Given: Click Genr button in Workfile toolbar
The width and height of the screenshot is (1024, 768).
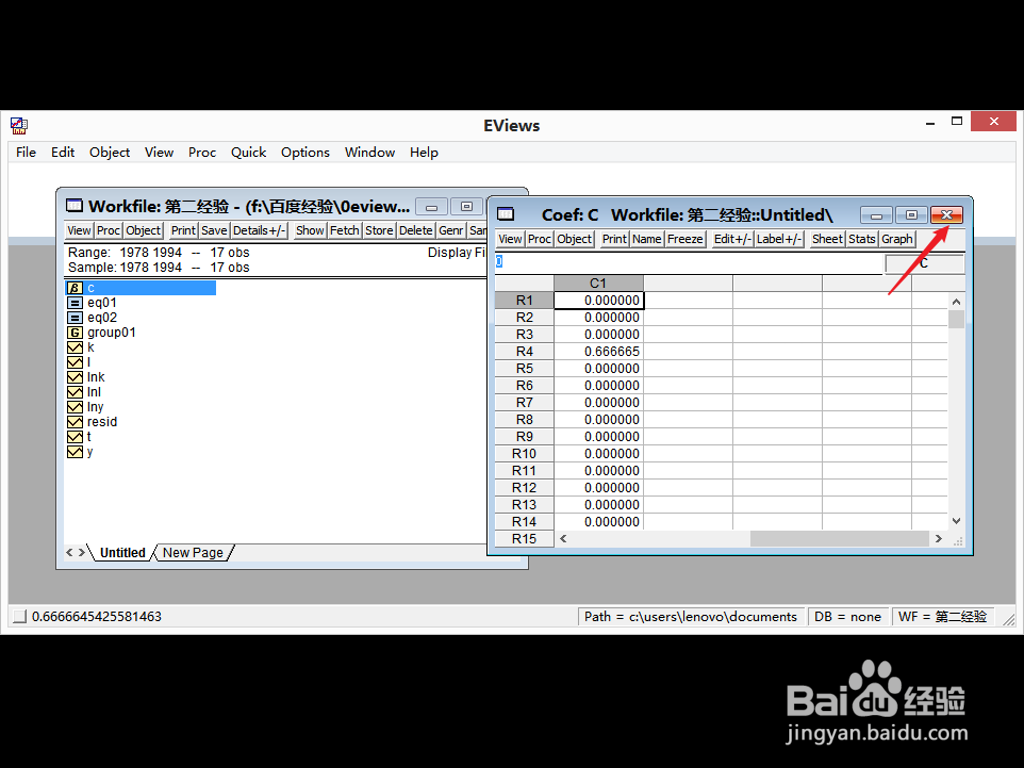Looking at the screenshot, I should [451, 231].
